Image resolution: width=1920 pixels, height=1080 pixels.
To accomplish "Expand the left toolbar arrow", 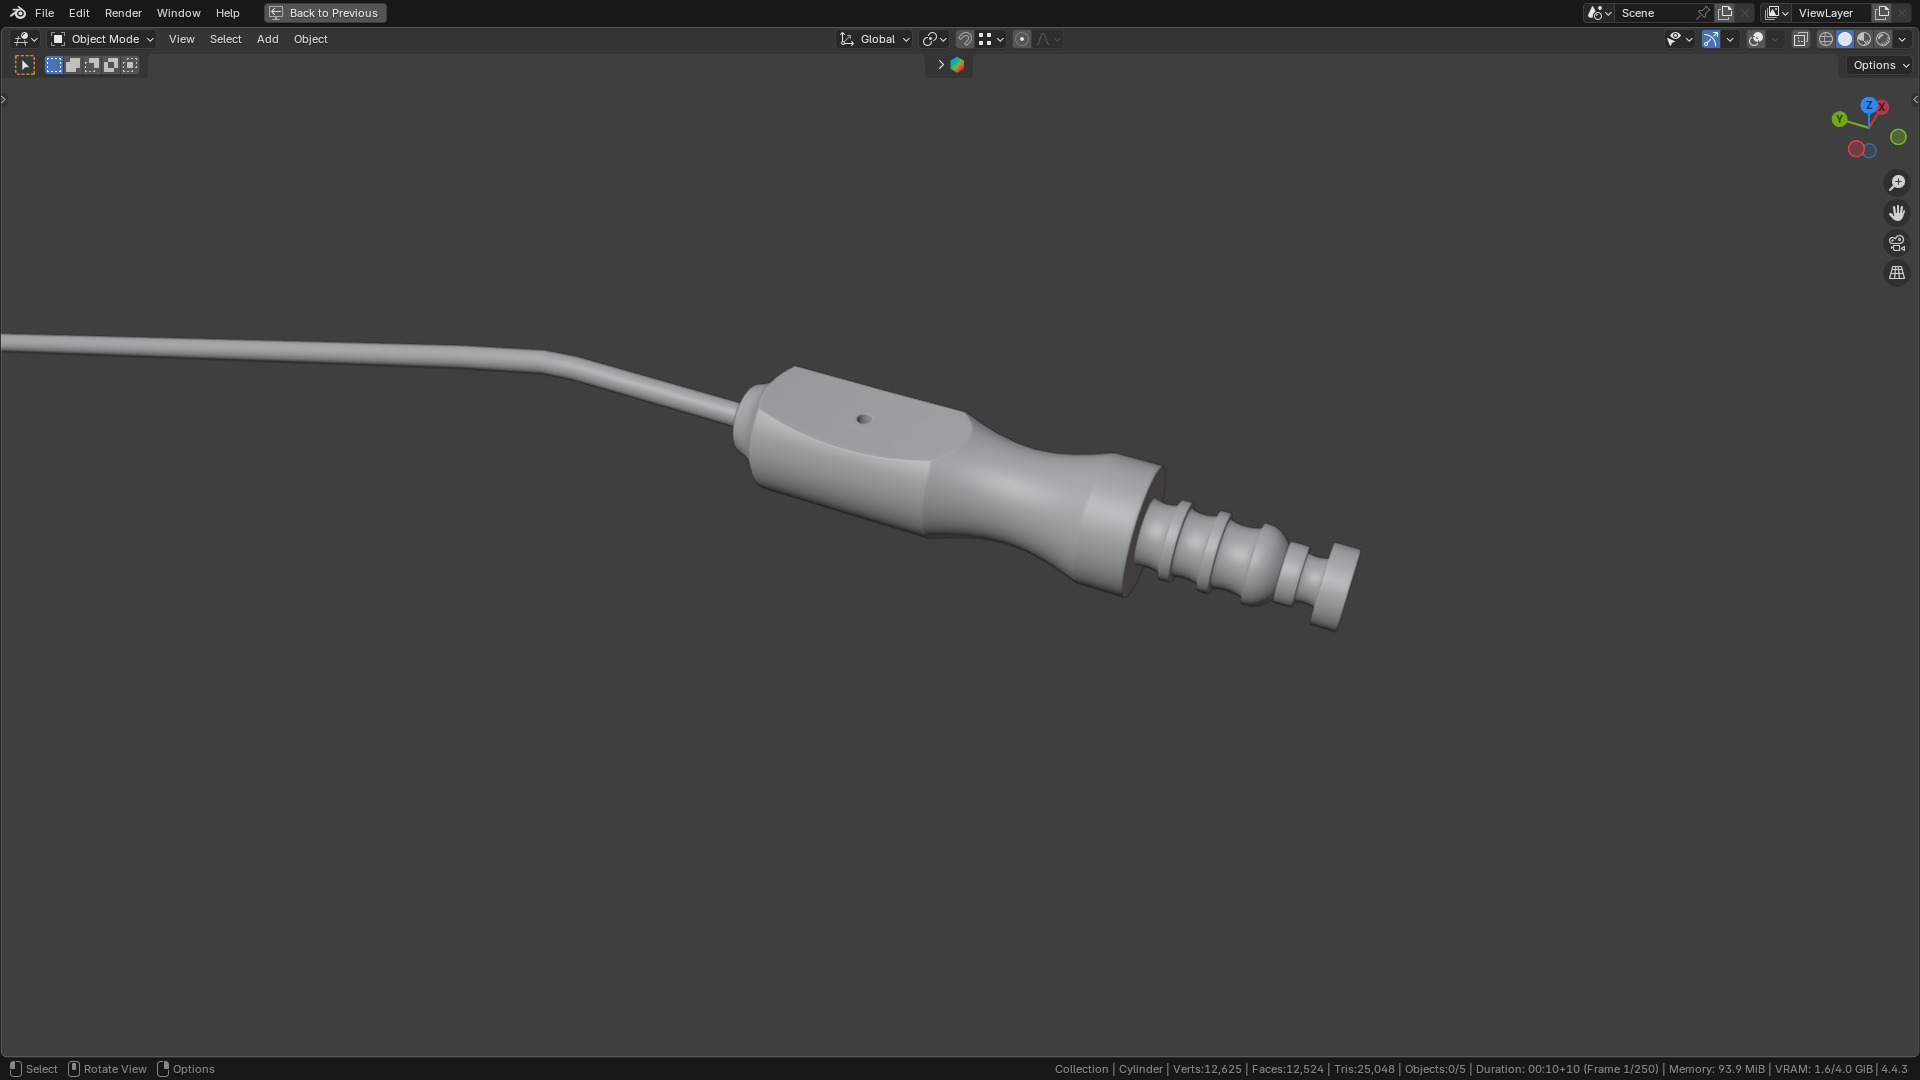I will point(4,99).
